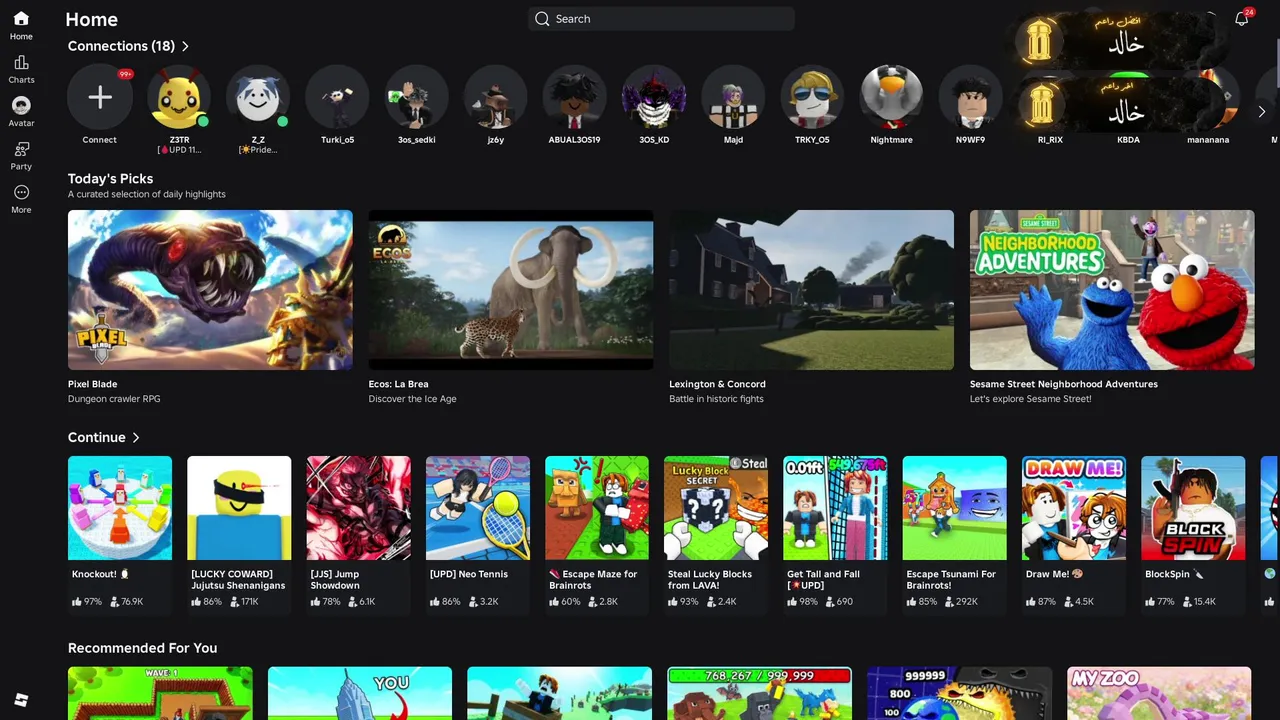Click into the Search field

coord(661,19)
